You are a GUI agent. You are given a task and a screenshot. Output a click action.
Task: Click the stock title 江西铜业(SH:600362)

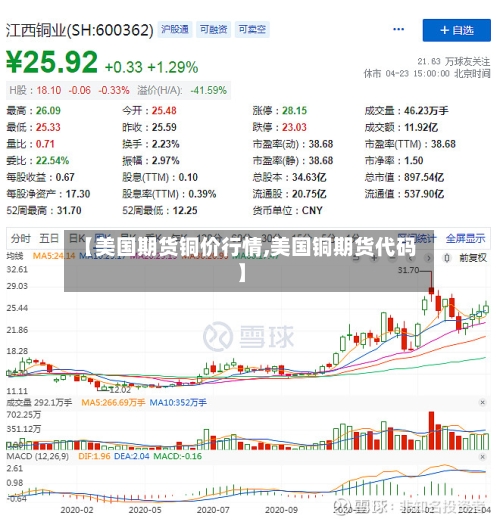[80, 30]
